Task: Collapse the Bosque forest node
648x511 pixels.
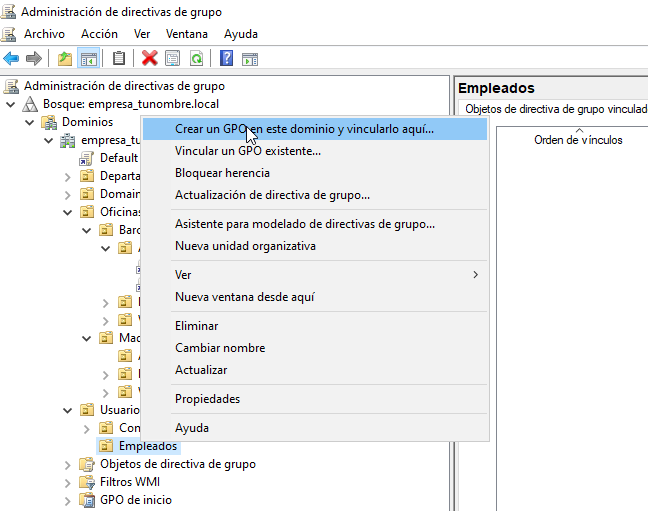Action: click(11, 104)
